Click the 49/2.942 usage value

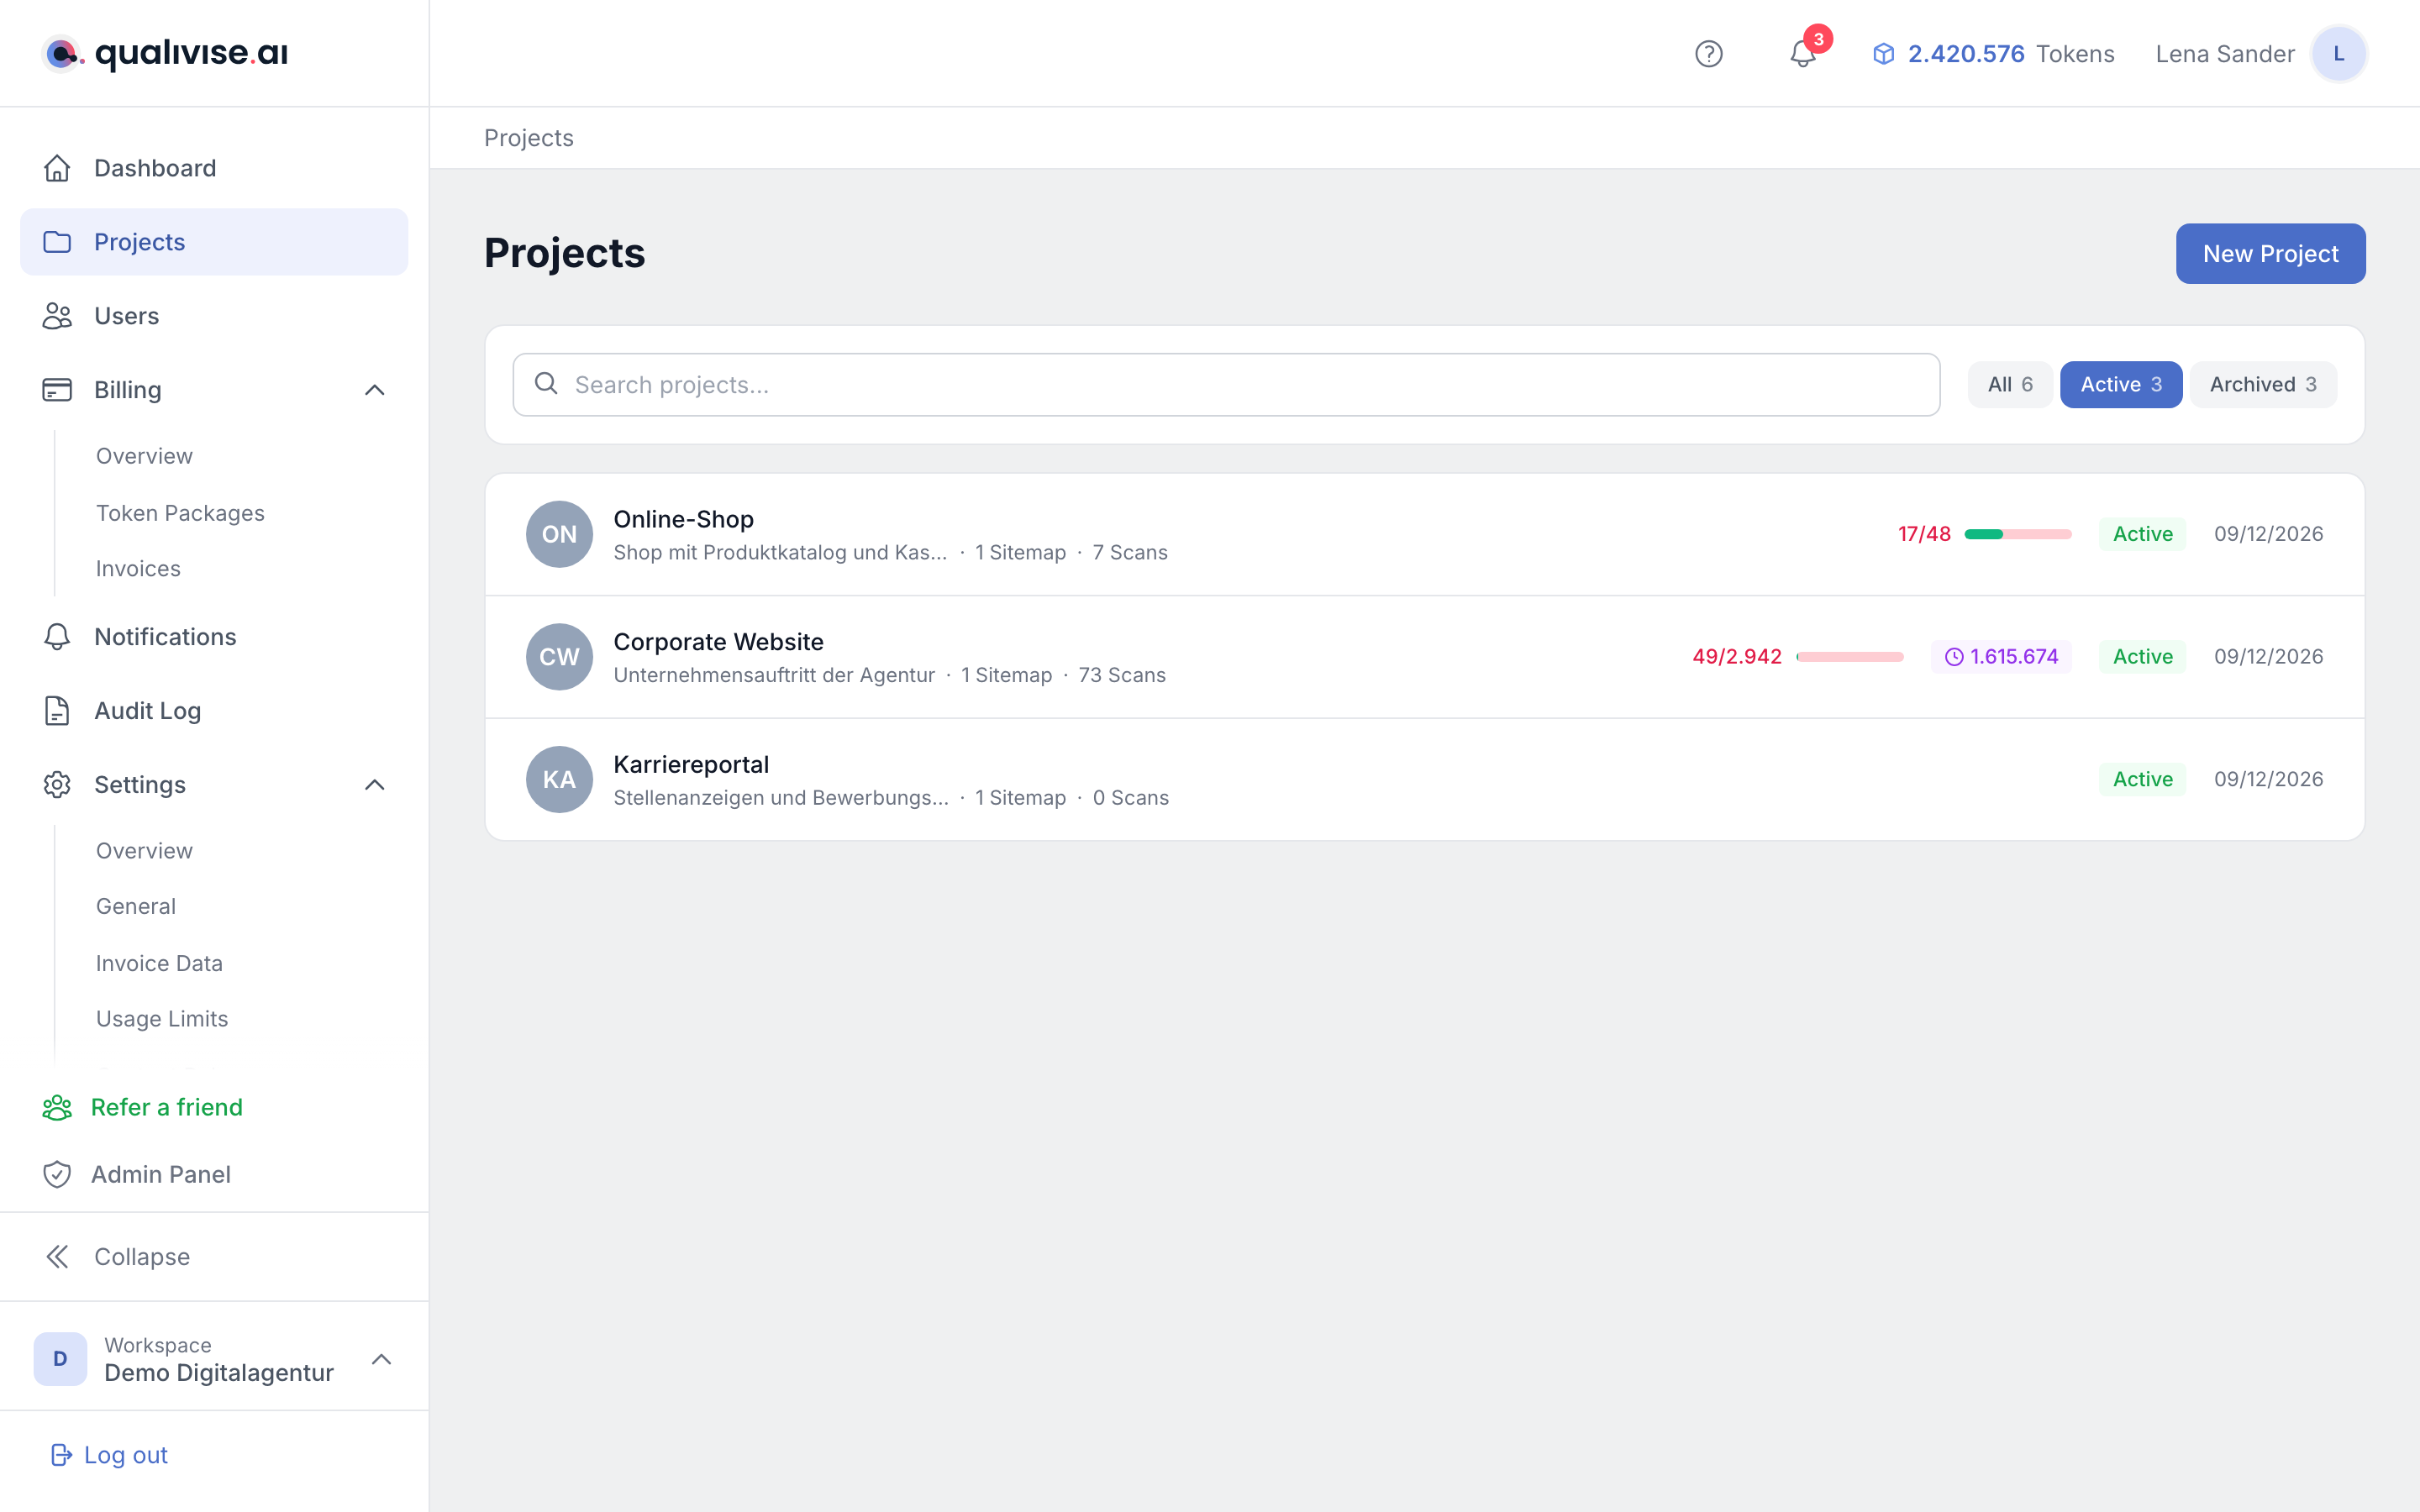coord(1737,657)
